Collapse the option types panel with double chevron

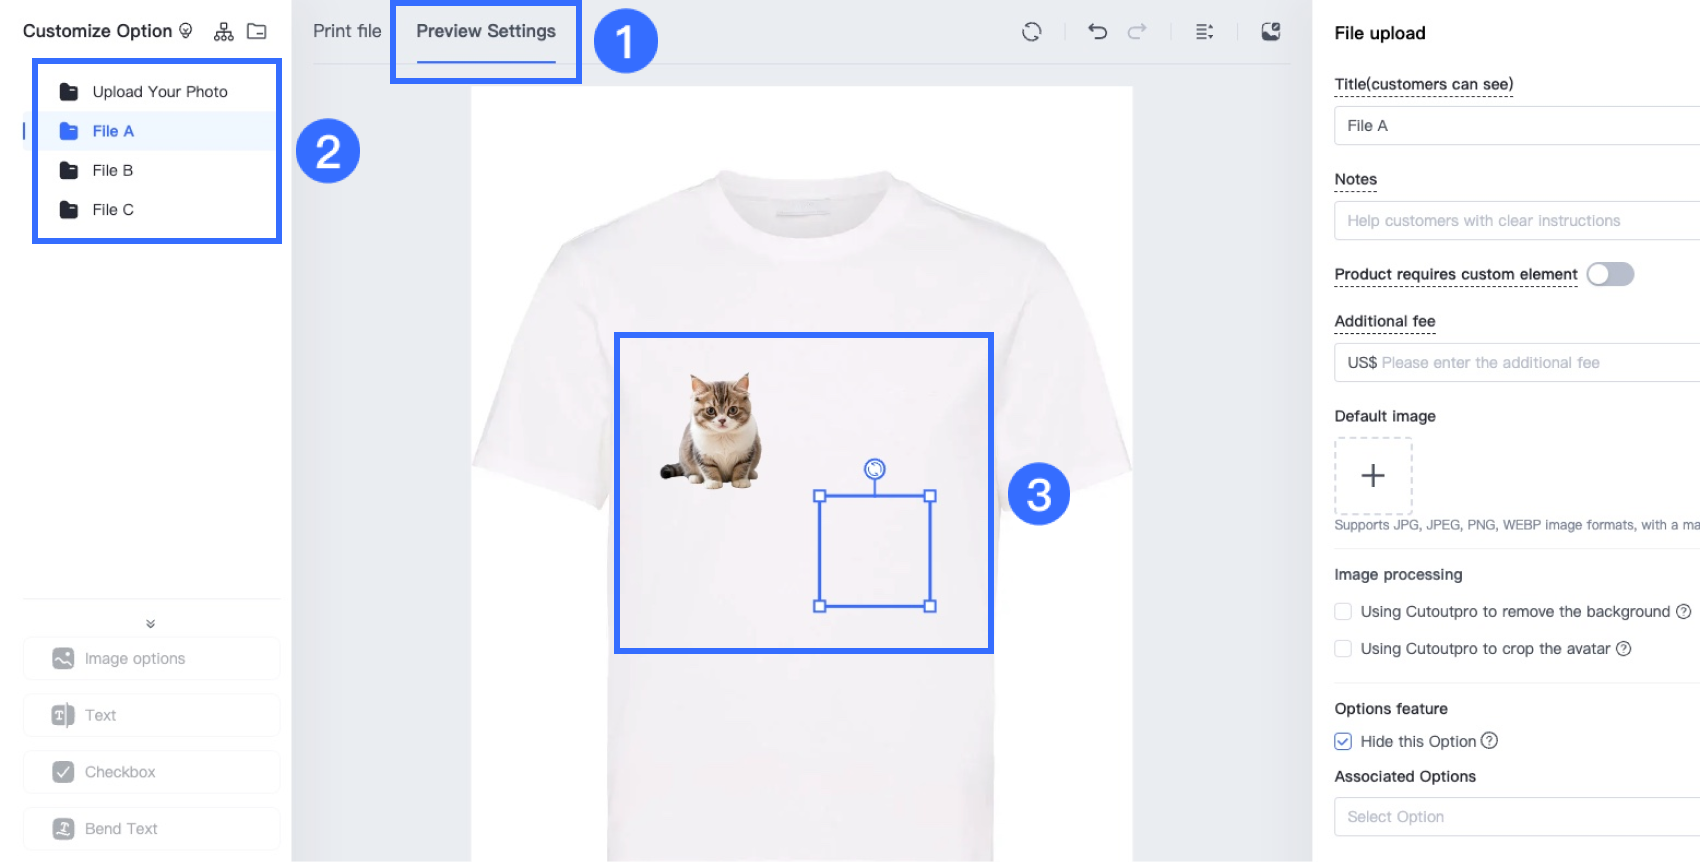(151, 624)
